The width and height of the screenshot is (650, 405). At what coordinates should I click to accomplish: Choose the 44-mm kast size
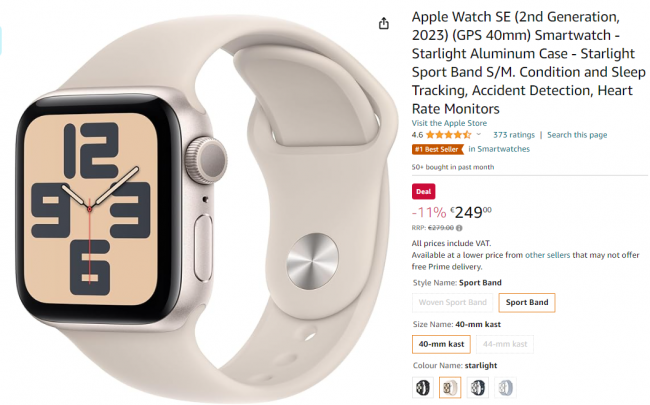[505, 344]
